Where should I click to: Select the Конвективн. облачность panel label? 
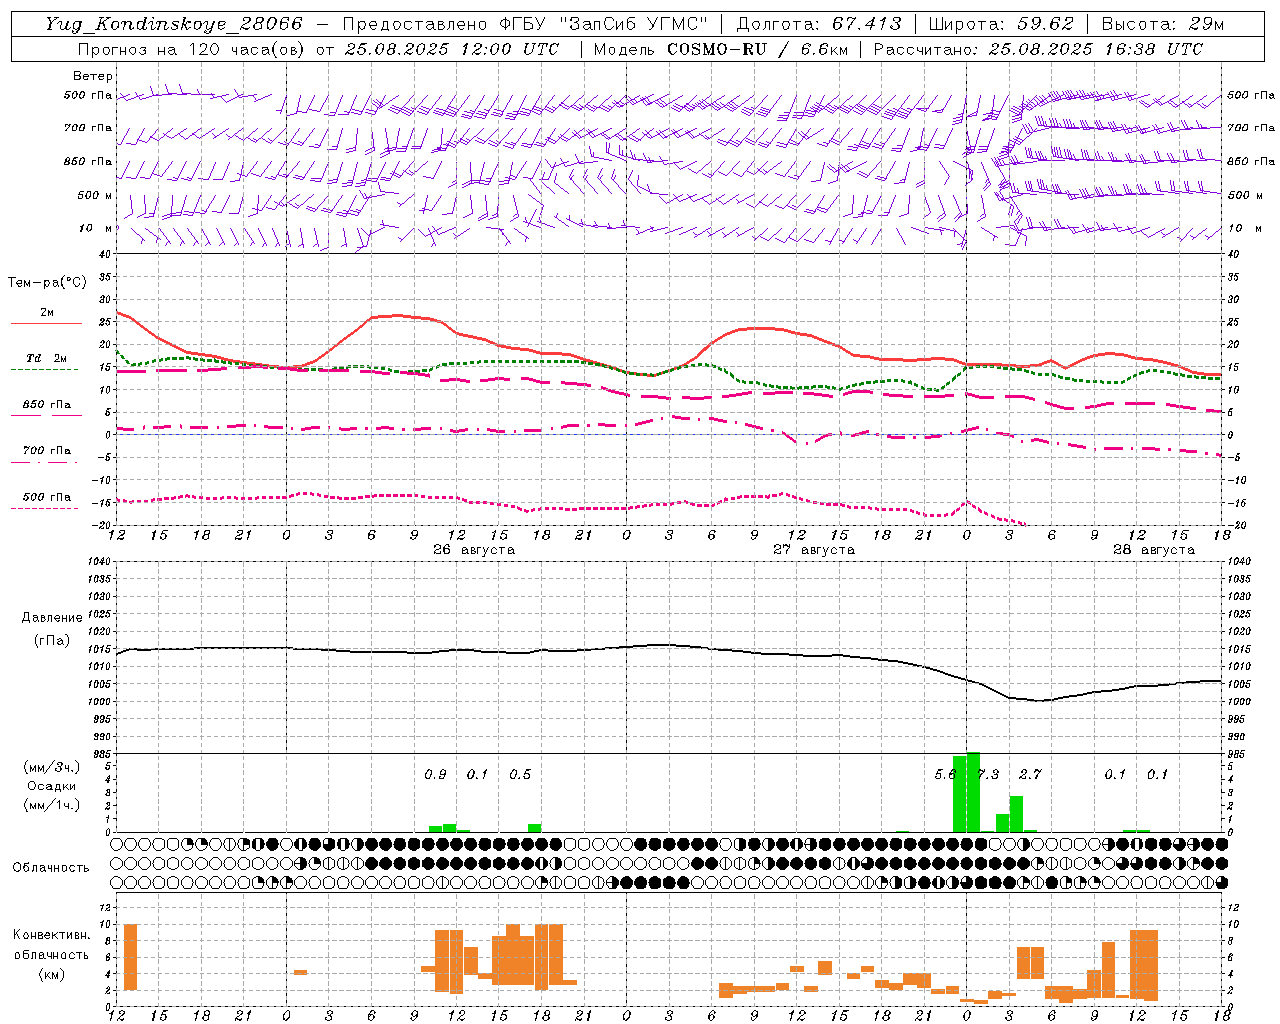coord(51,945)
